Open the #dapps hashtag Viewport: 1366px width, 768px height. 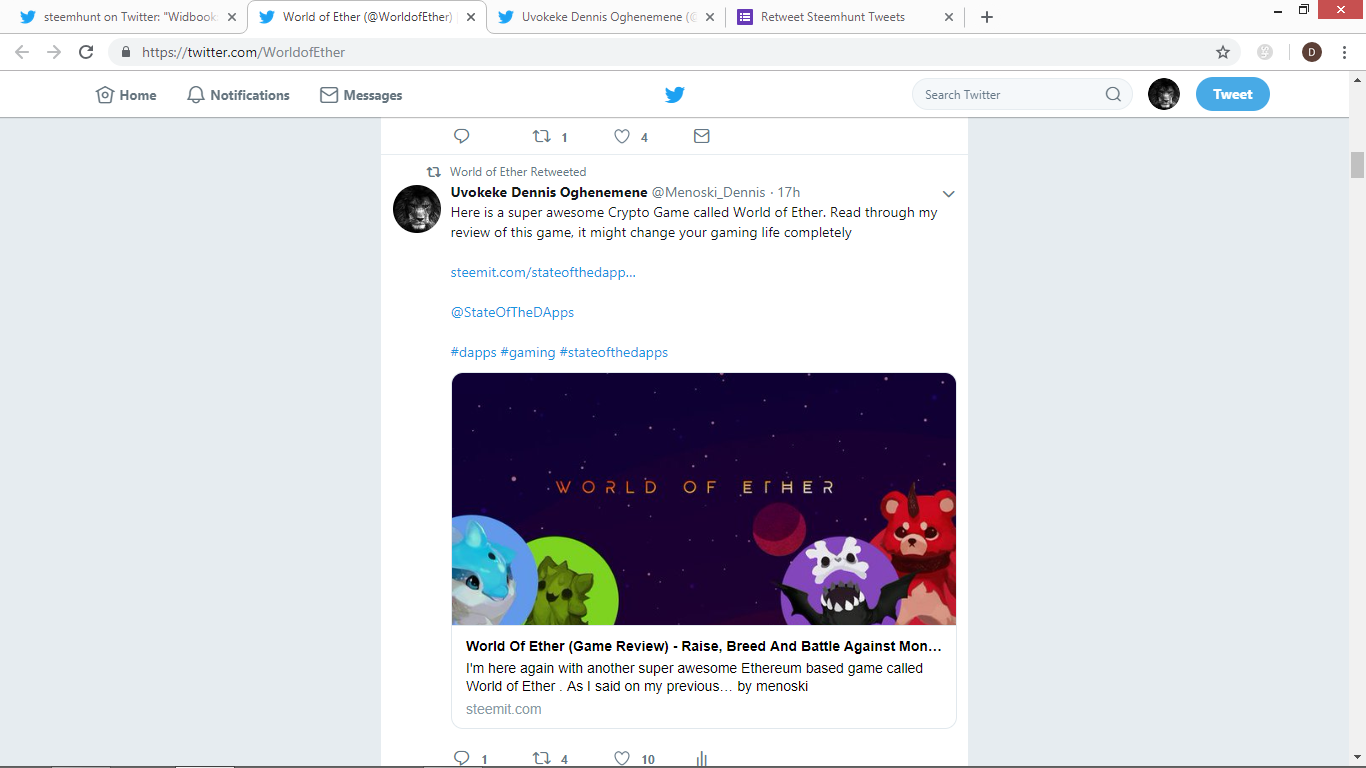474,352
